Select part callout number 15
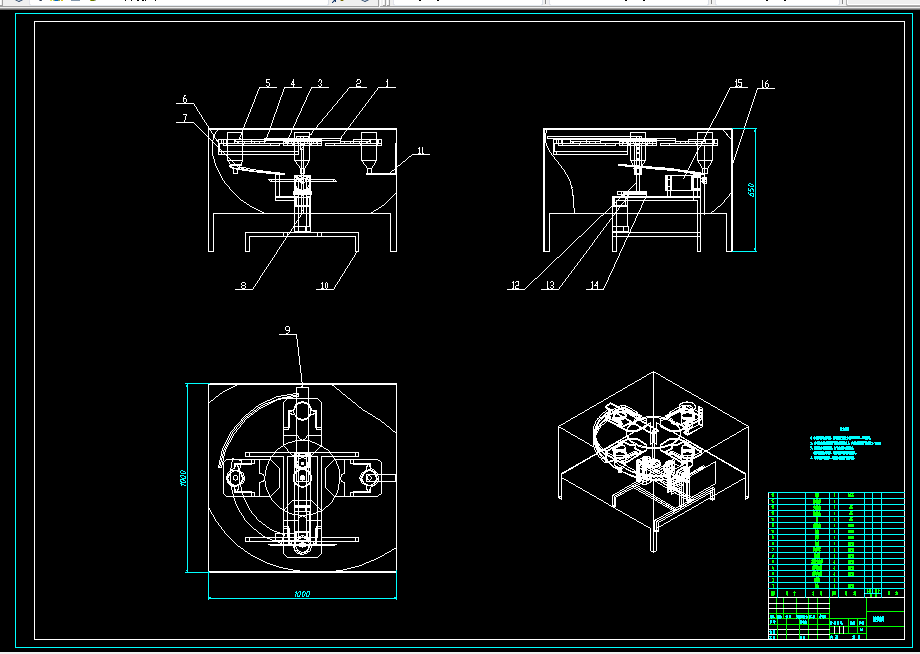 (738, 83)
